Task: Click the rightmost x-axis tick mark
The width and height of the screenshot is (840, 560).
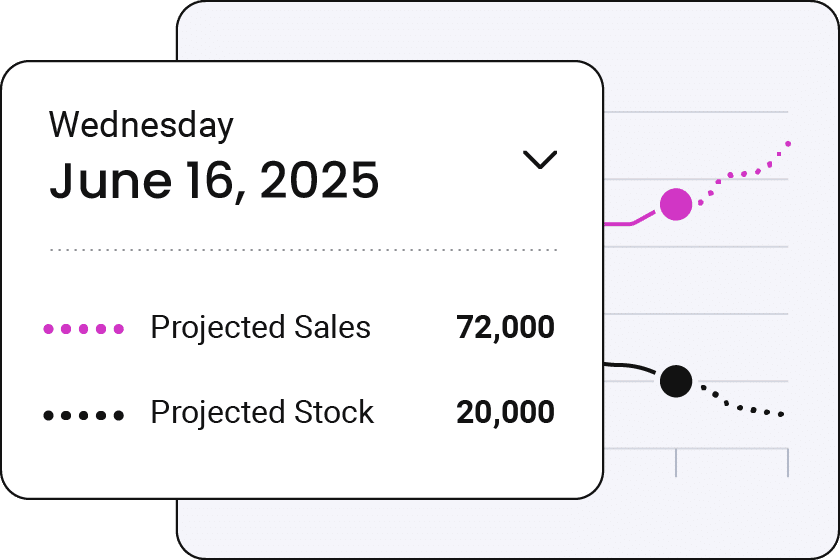Action: (x=788, y=462)
